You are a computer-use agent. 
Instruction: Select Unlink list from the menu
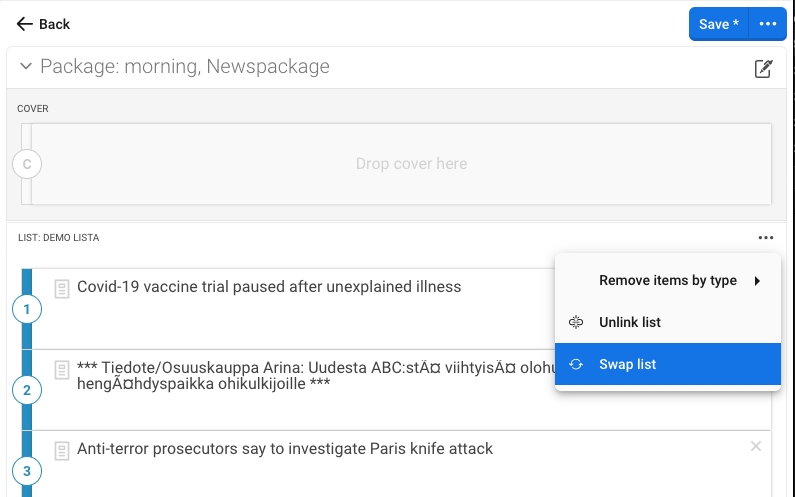(x=629, y=322)
